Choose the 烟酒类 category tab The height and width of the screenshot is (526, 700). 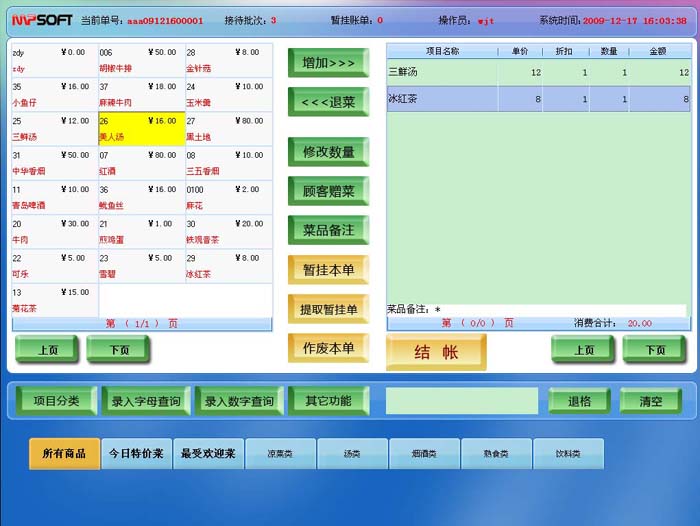click(x=424, y=454)
